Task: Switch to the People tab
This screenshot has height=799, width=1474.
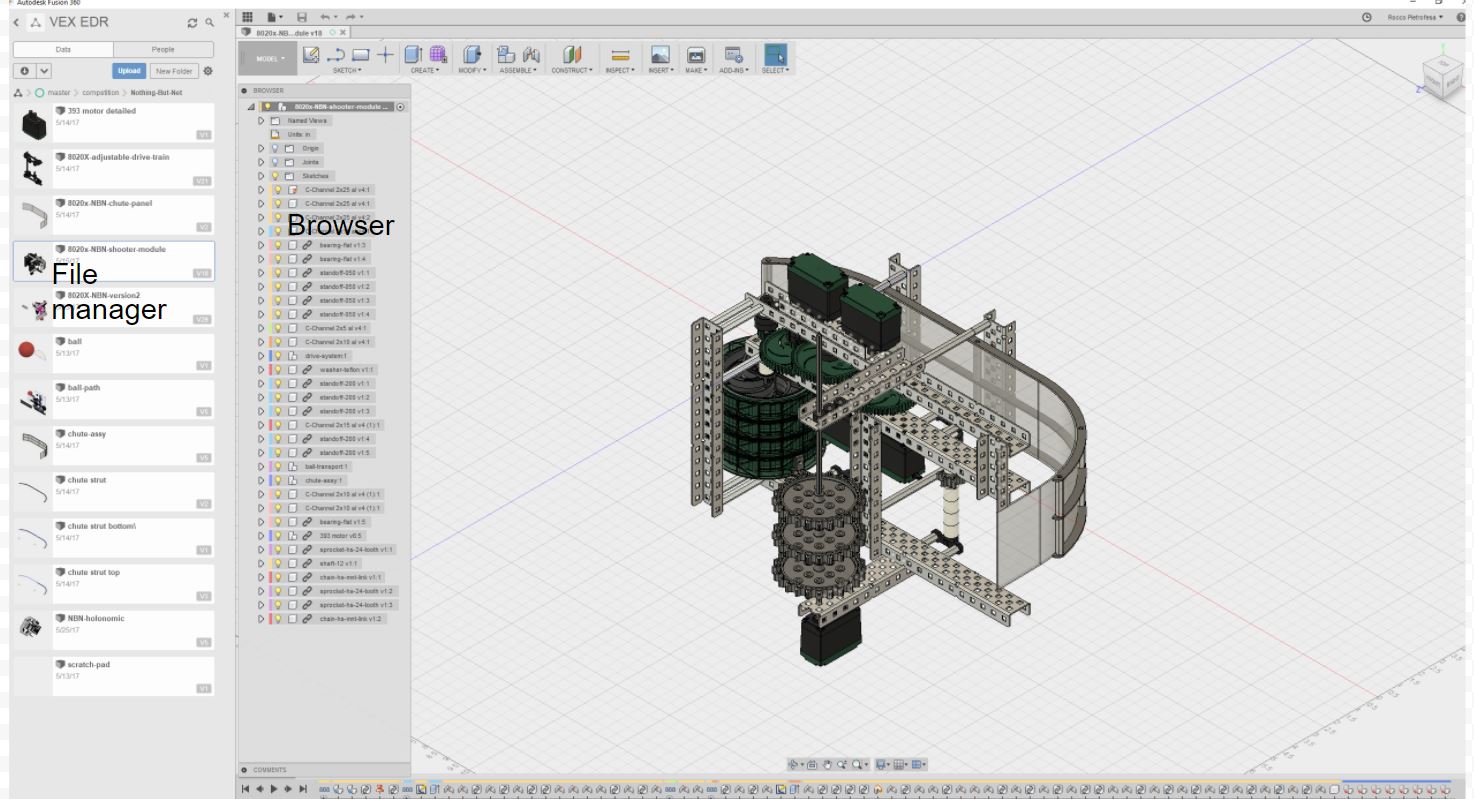Action: pos(163,49)
